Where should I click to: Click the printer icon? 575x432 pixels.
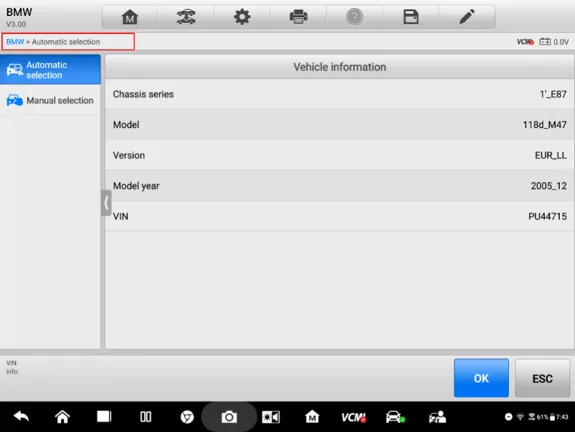click(298, 17)
